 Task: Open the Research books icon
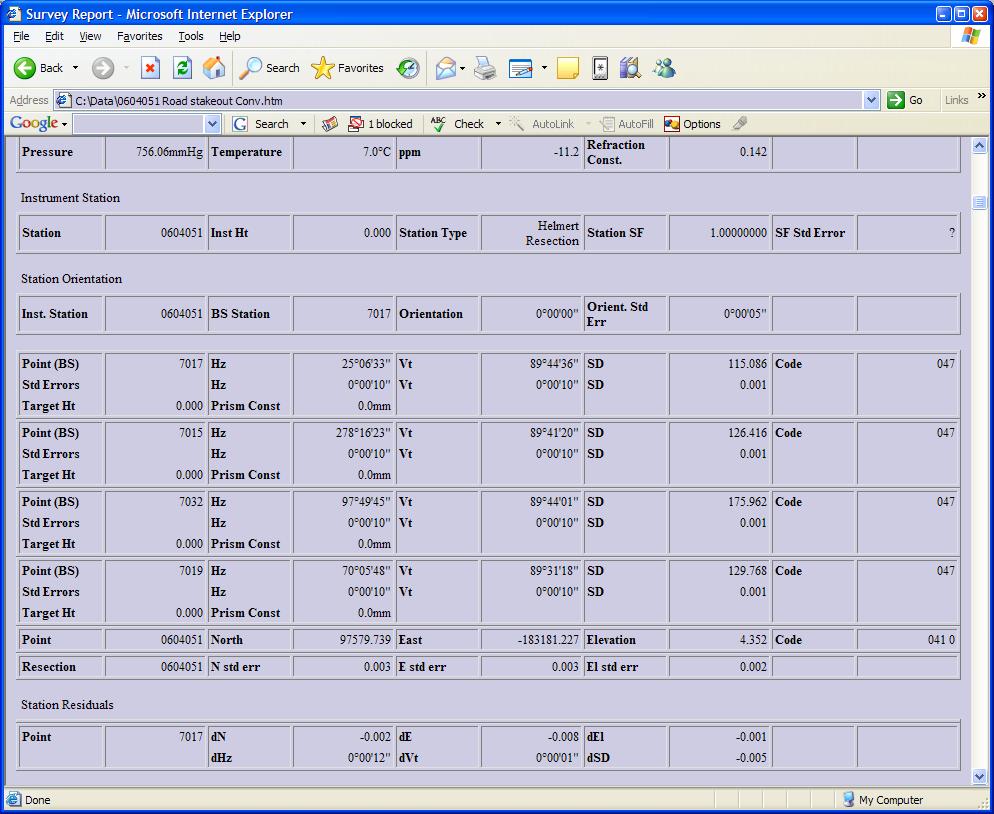630,68
